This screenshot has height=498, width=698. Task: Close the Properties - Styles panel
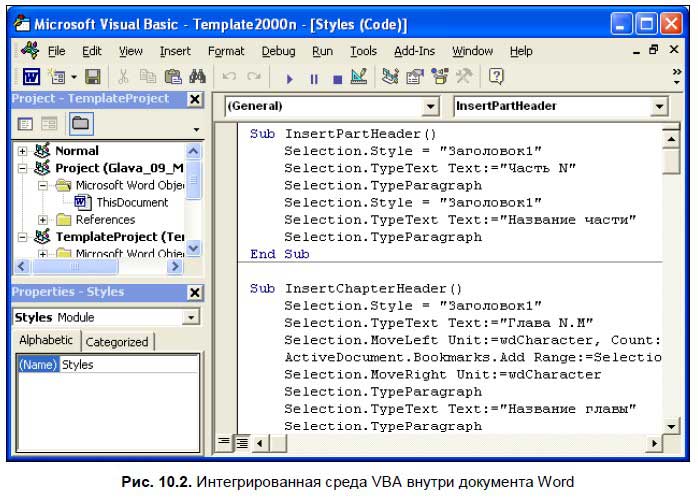coord(194,291)
